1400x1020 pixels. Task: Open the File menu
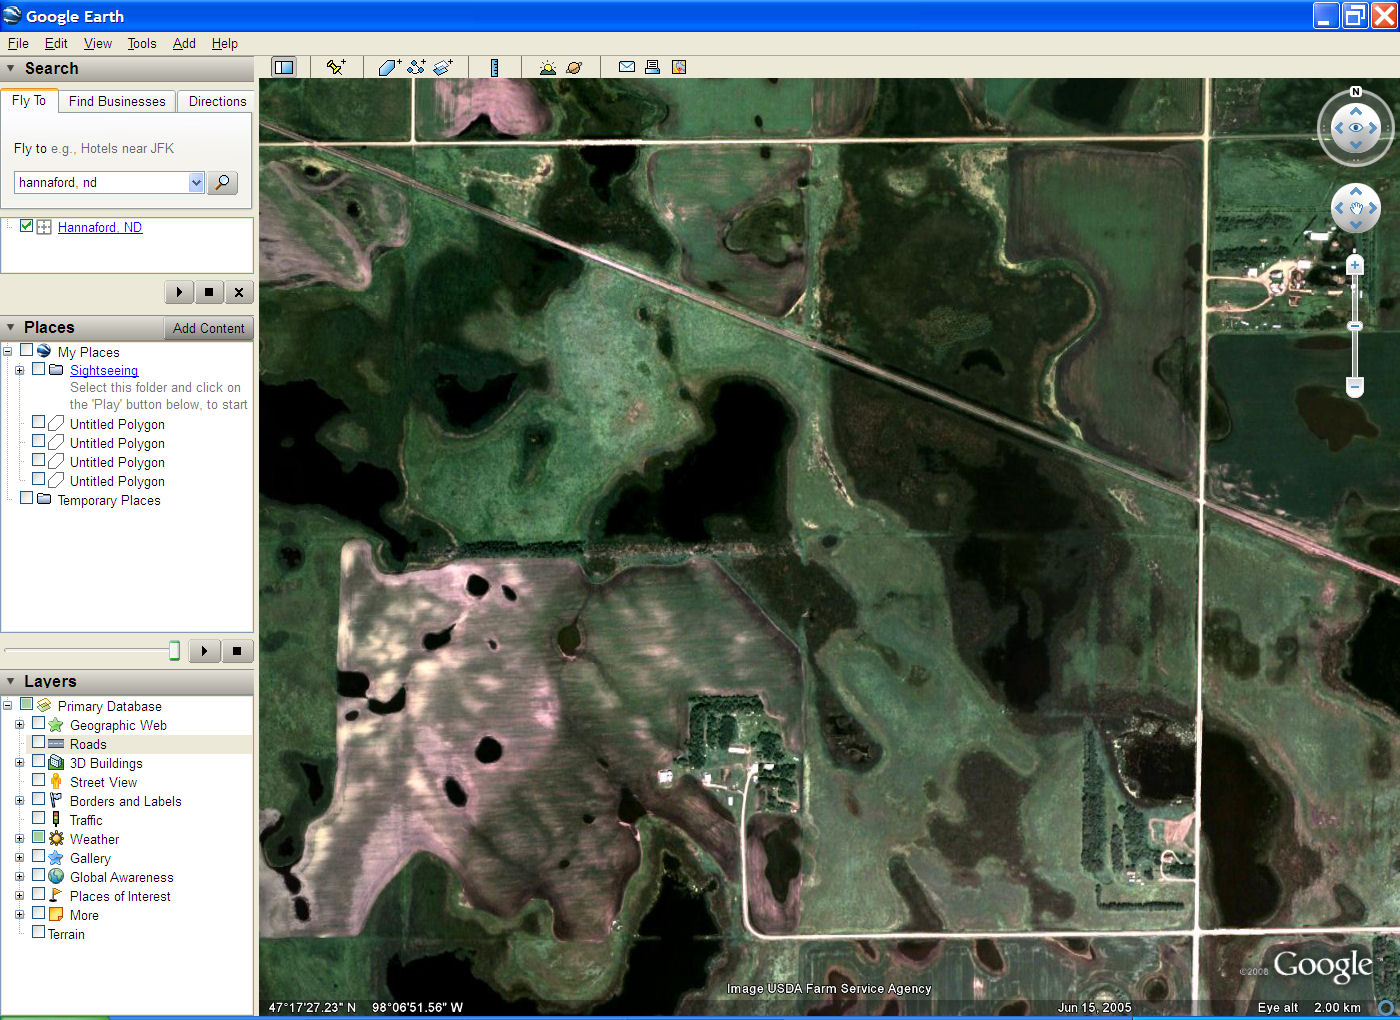18,43
